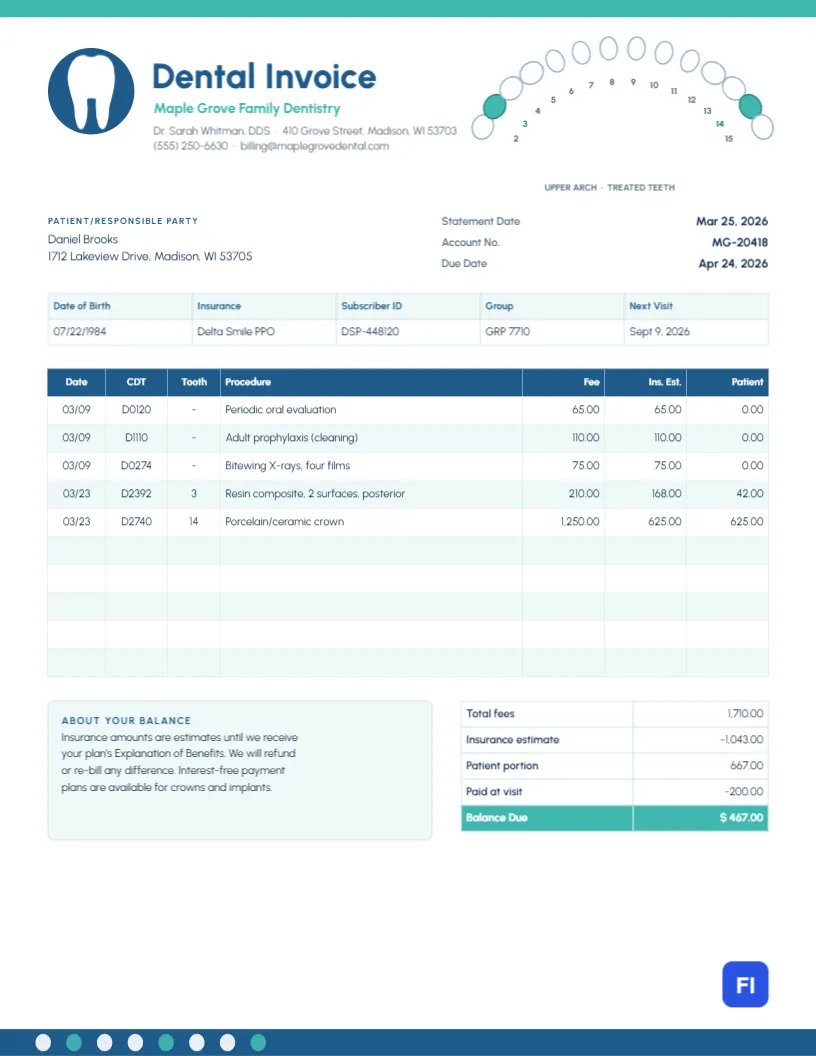This screenshot has height=1056, width=816.
Task: Select the Delta Smile PPO insurance value
Action: [236, 331]
